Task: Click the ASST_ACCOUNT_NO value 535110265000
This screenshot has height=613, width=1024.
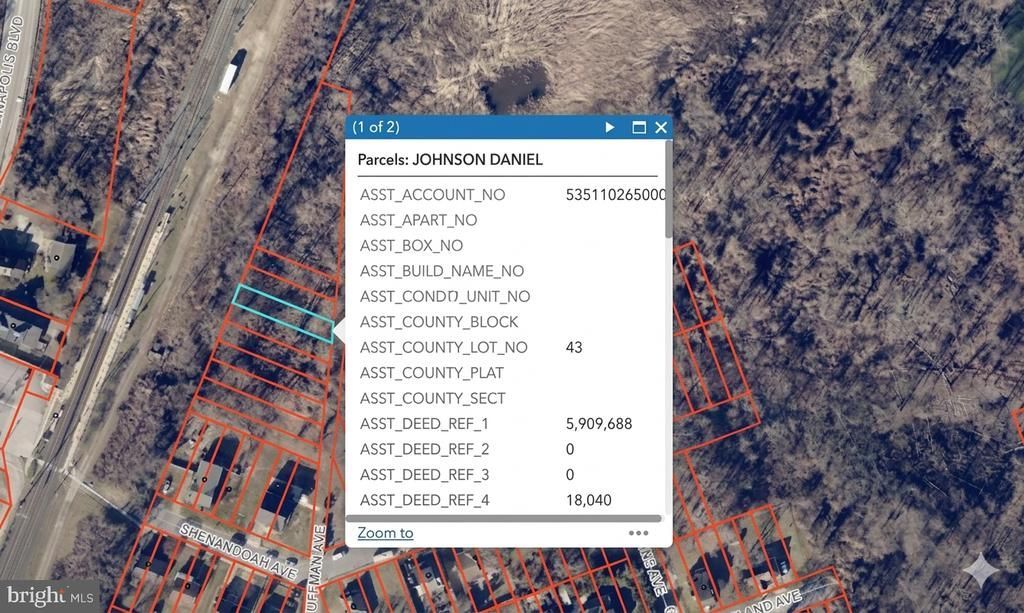Action: pos(615,195)
